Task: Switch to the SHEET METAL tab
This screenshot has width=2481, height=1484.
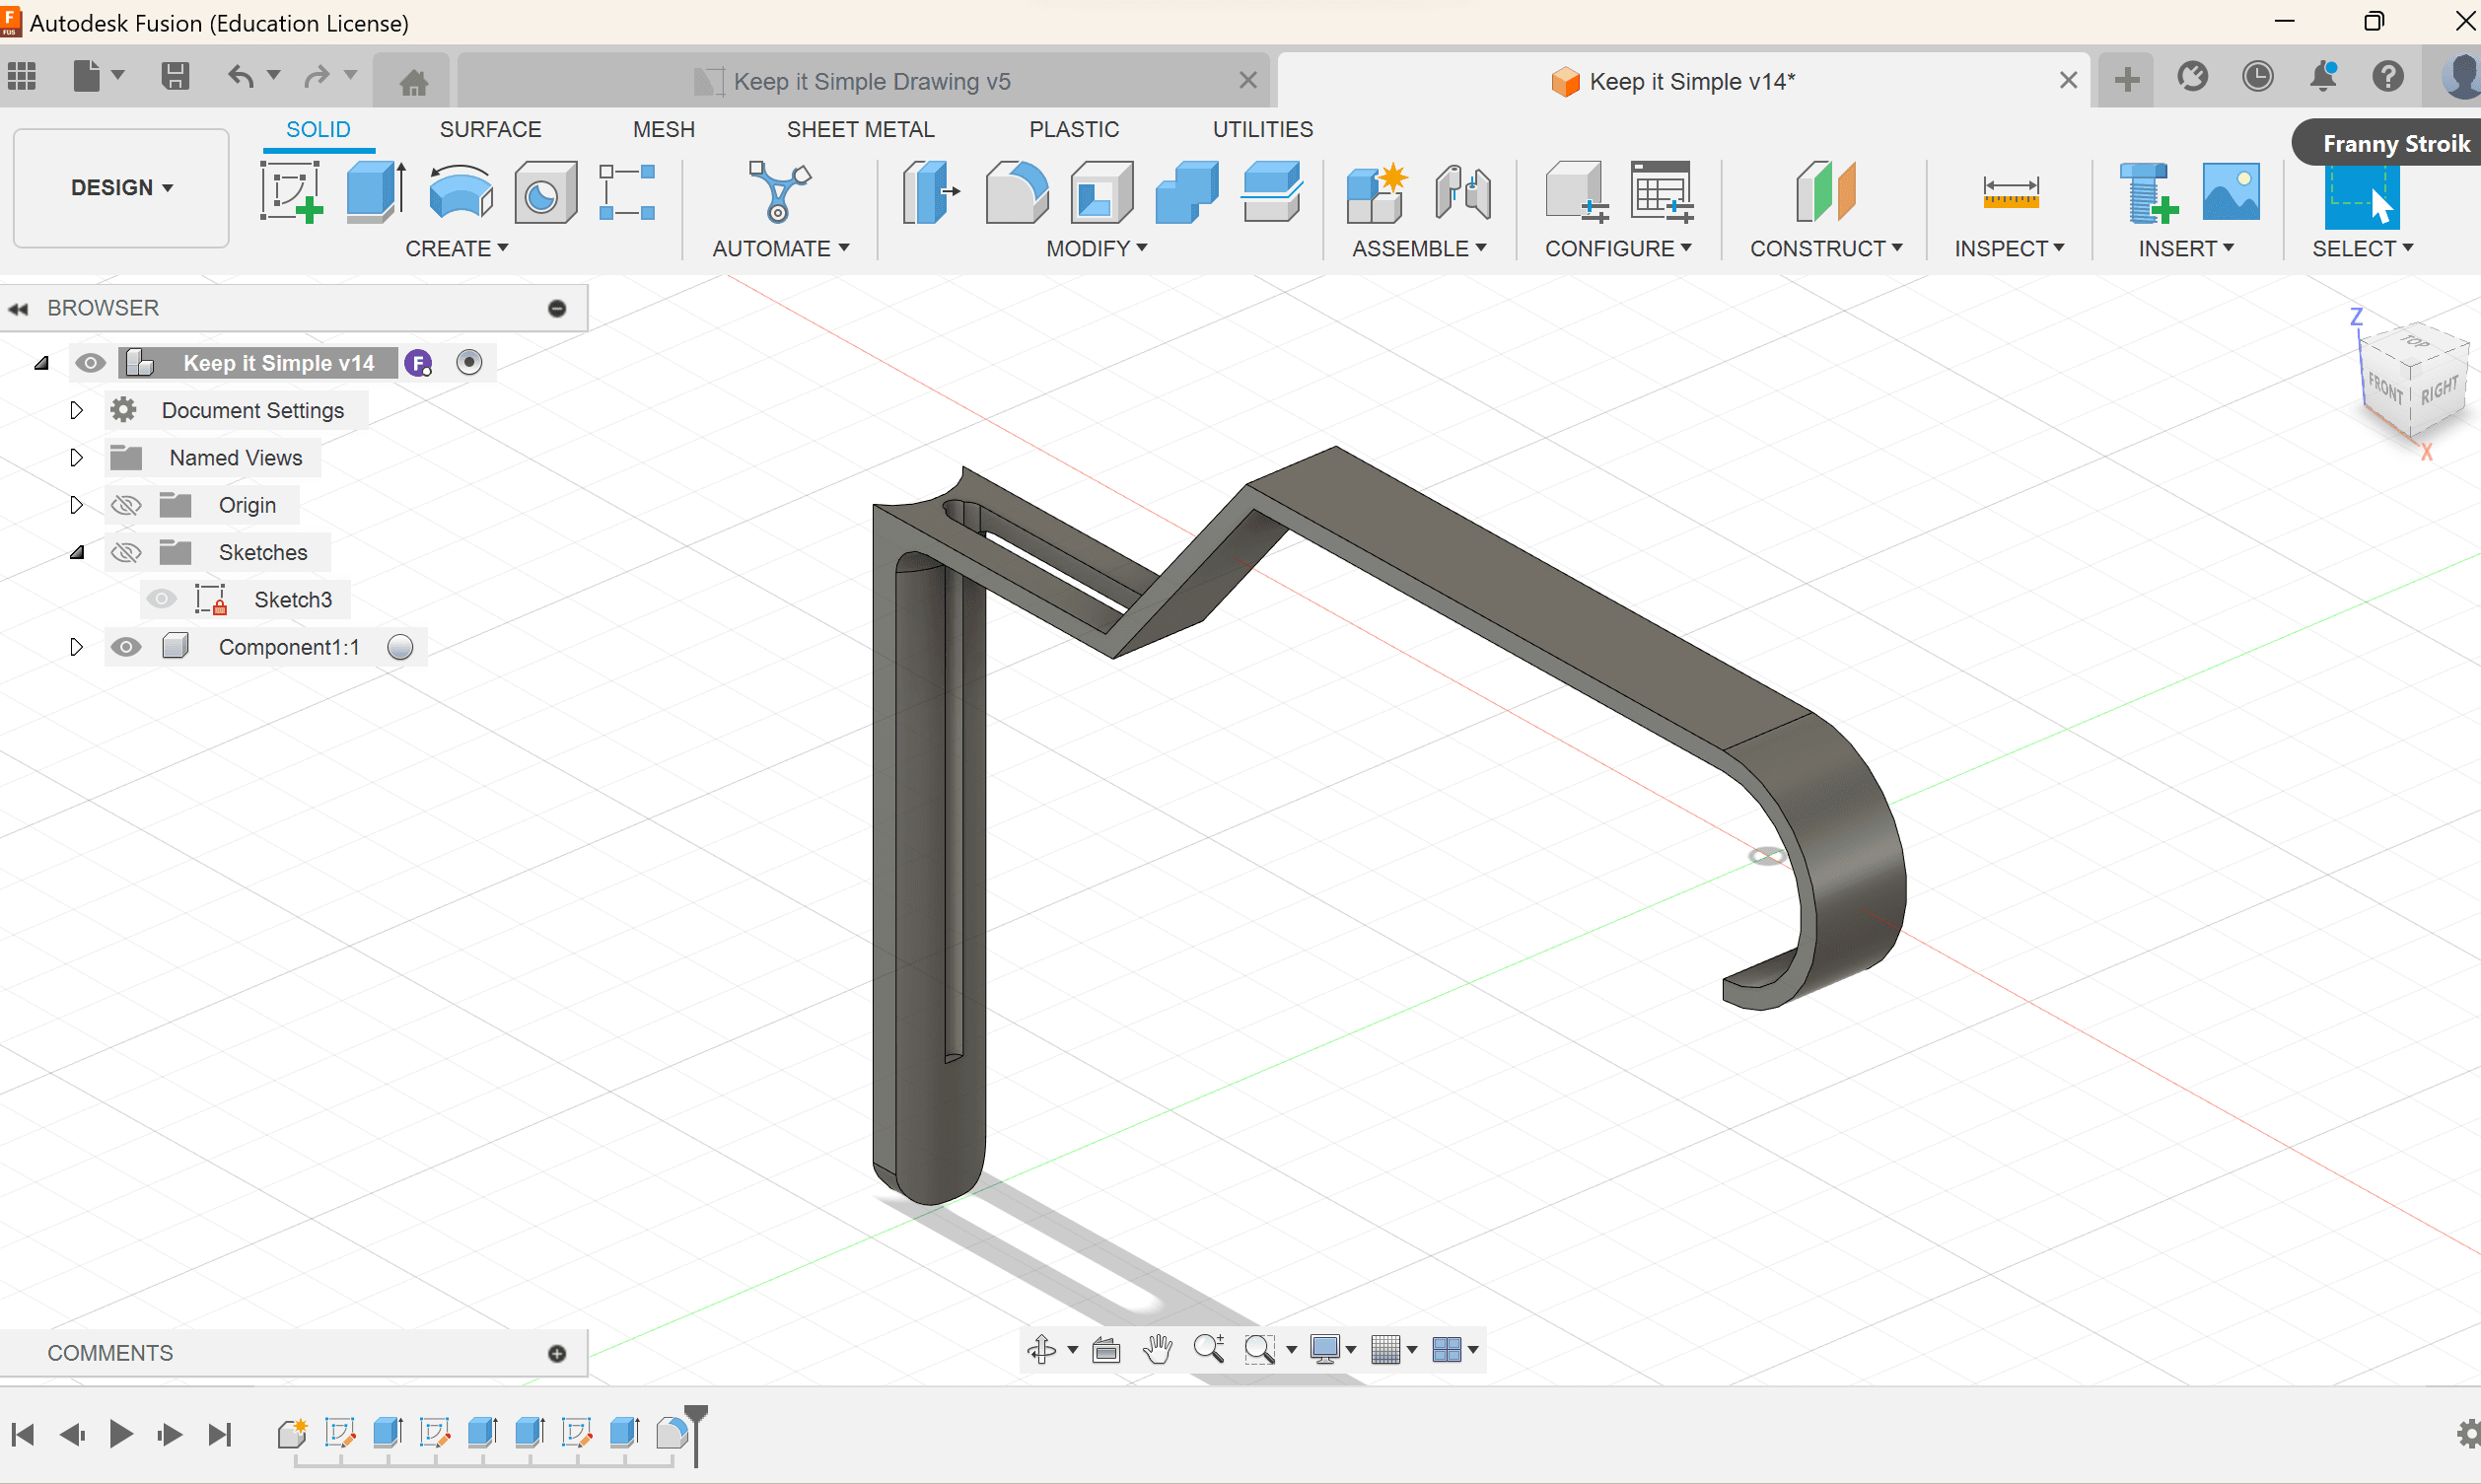Action: (860, 129)
